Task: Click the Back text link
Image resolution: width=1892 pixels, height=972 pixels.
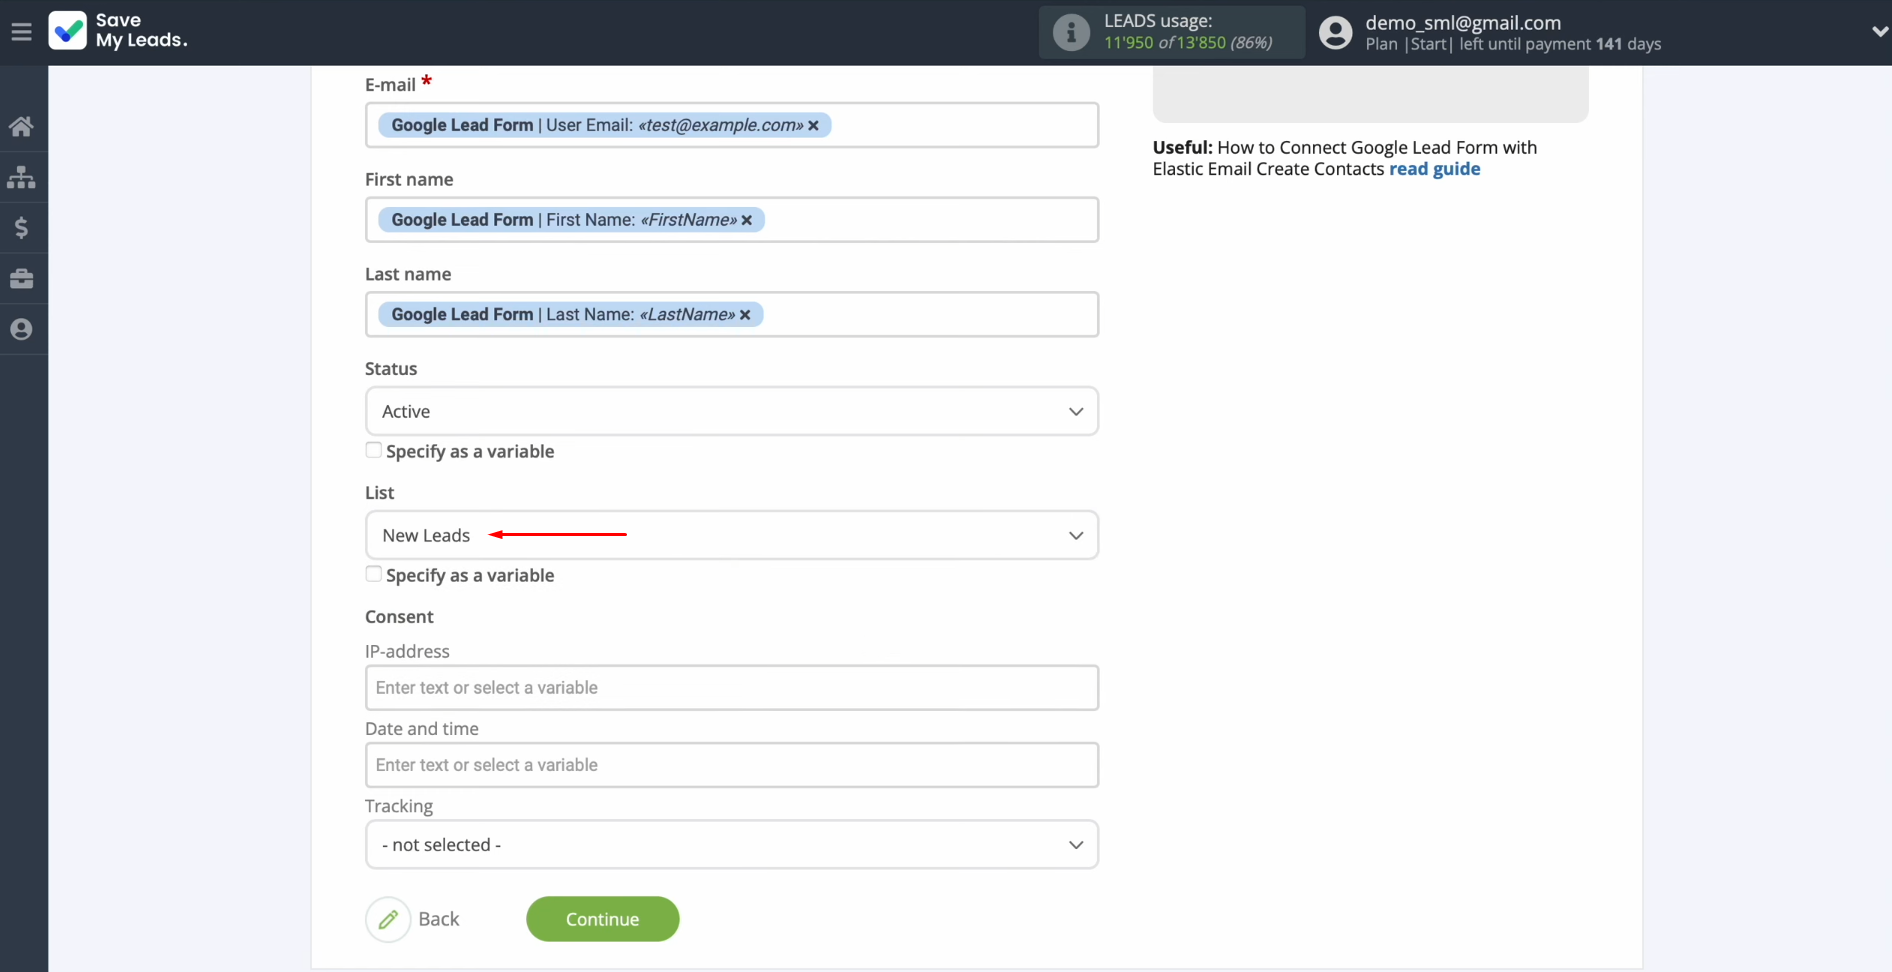Action: click(x=439, y=919)
